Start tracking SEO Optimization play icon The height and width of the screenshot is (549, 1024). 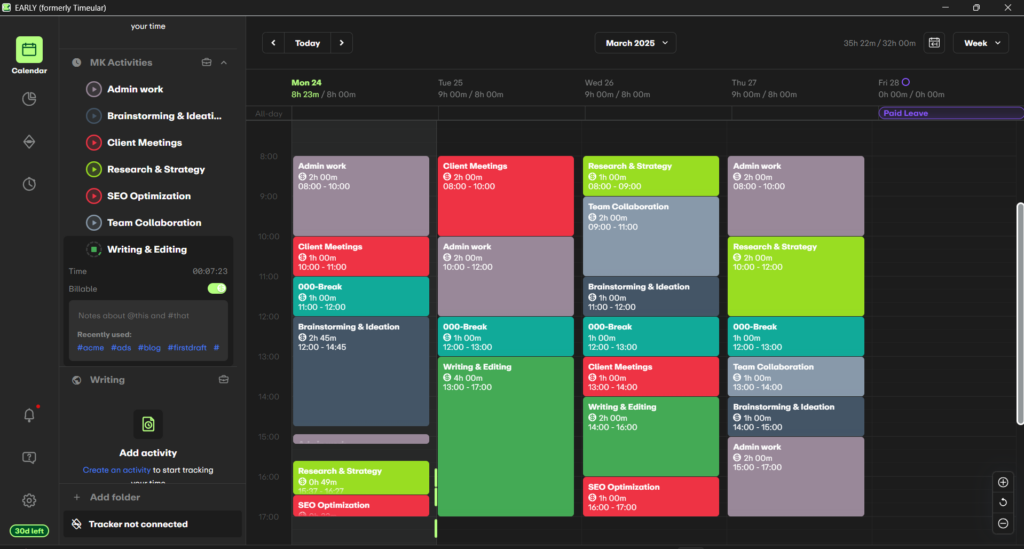93,196
